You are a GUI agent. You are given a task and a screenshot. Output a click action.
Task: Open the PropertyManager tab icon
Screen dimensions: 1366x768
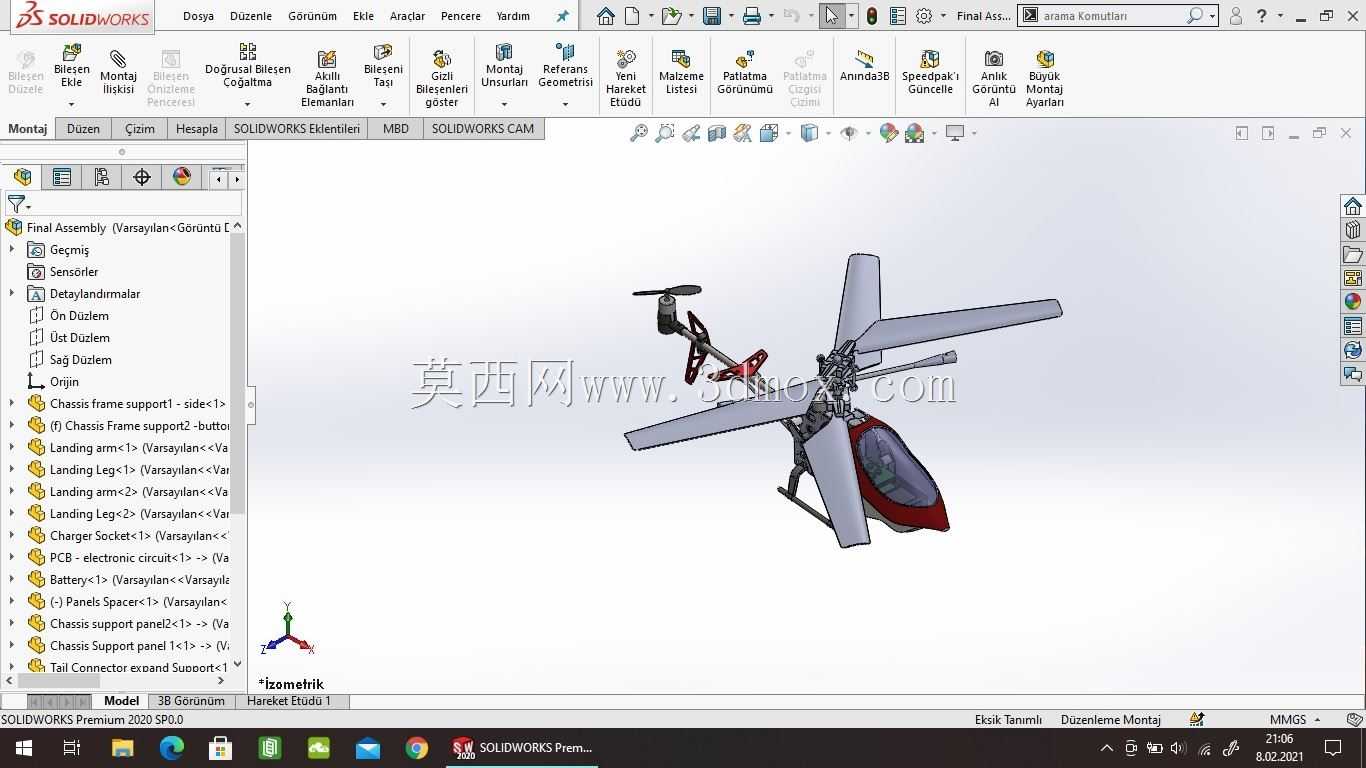coord(62,177)
